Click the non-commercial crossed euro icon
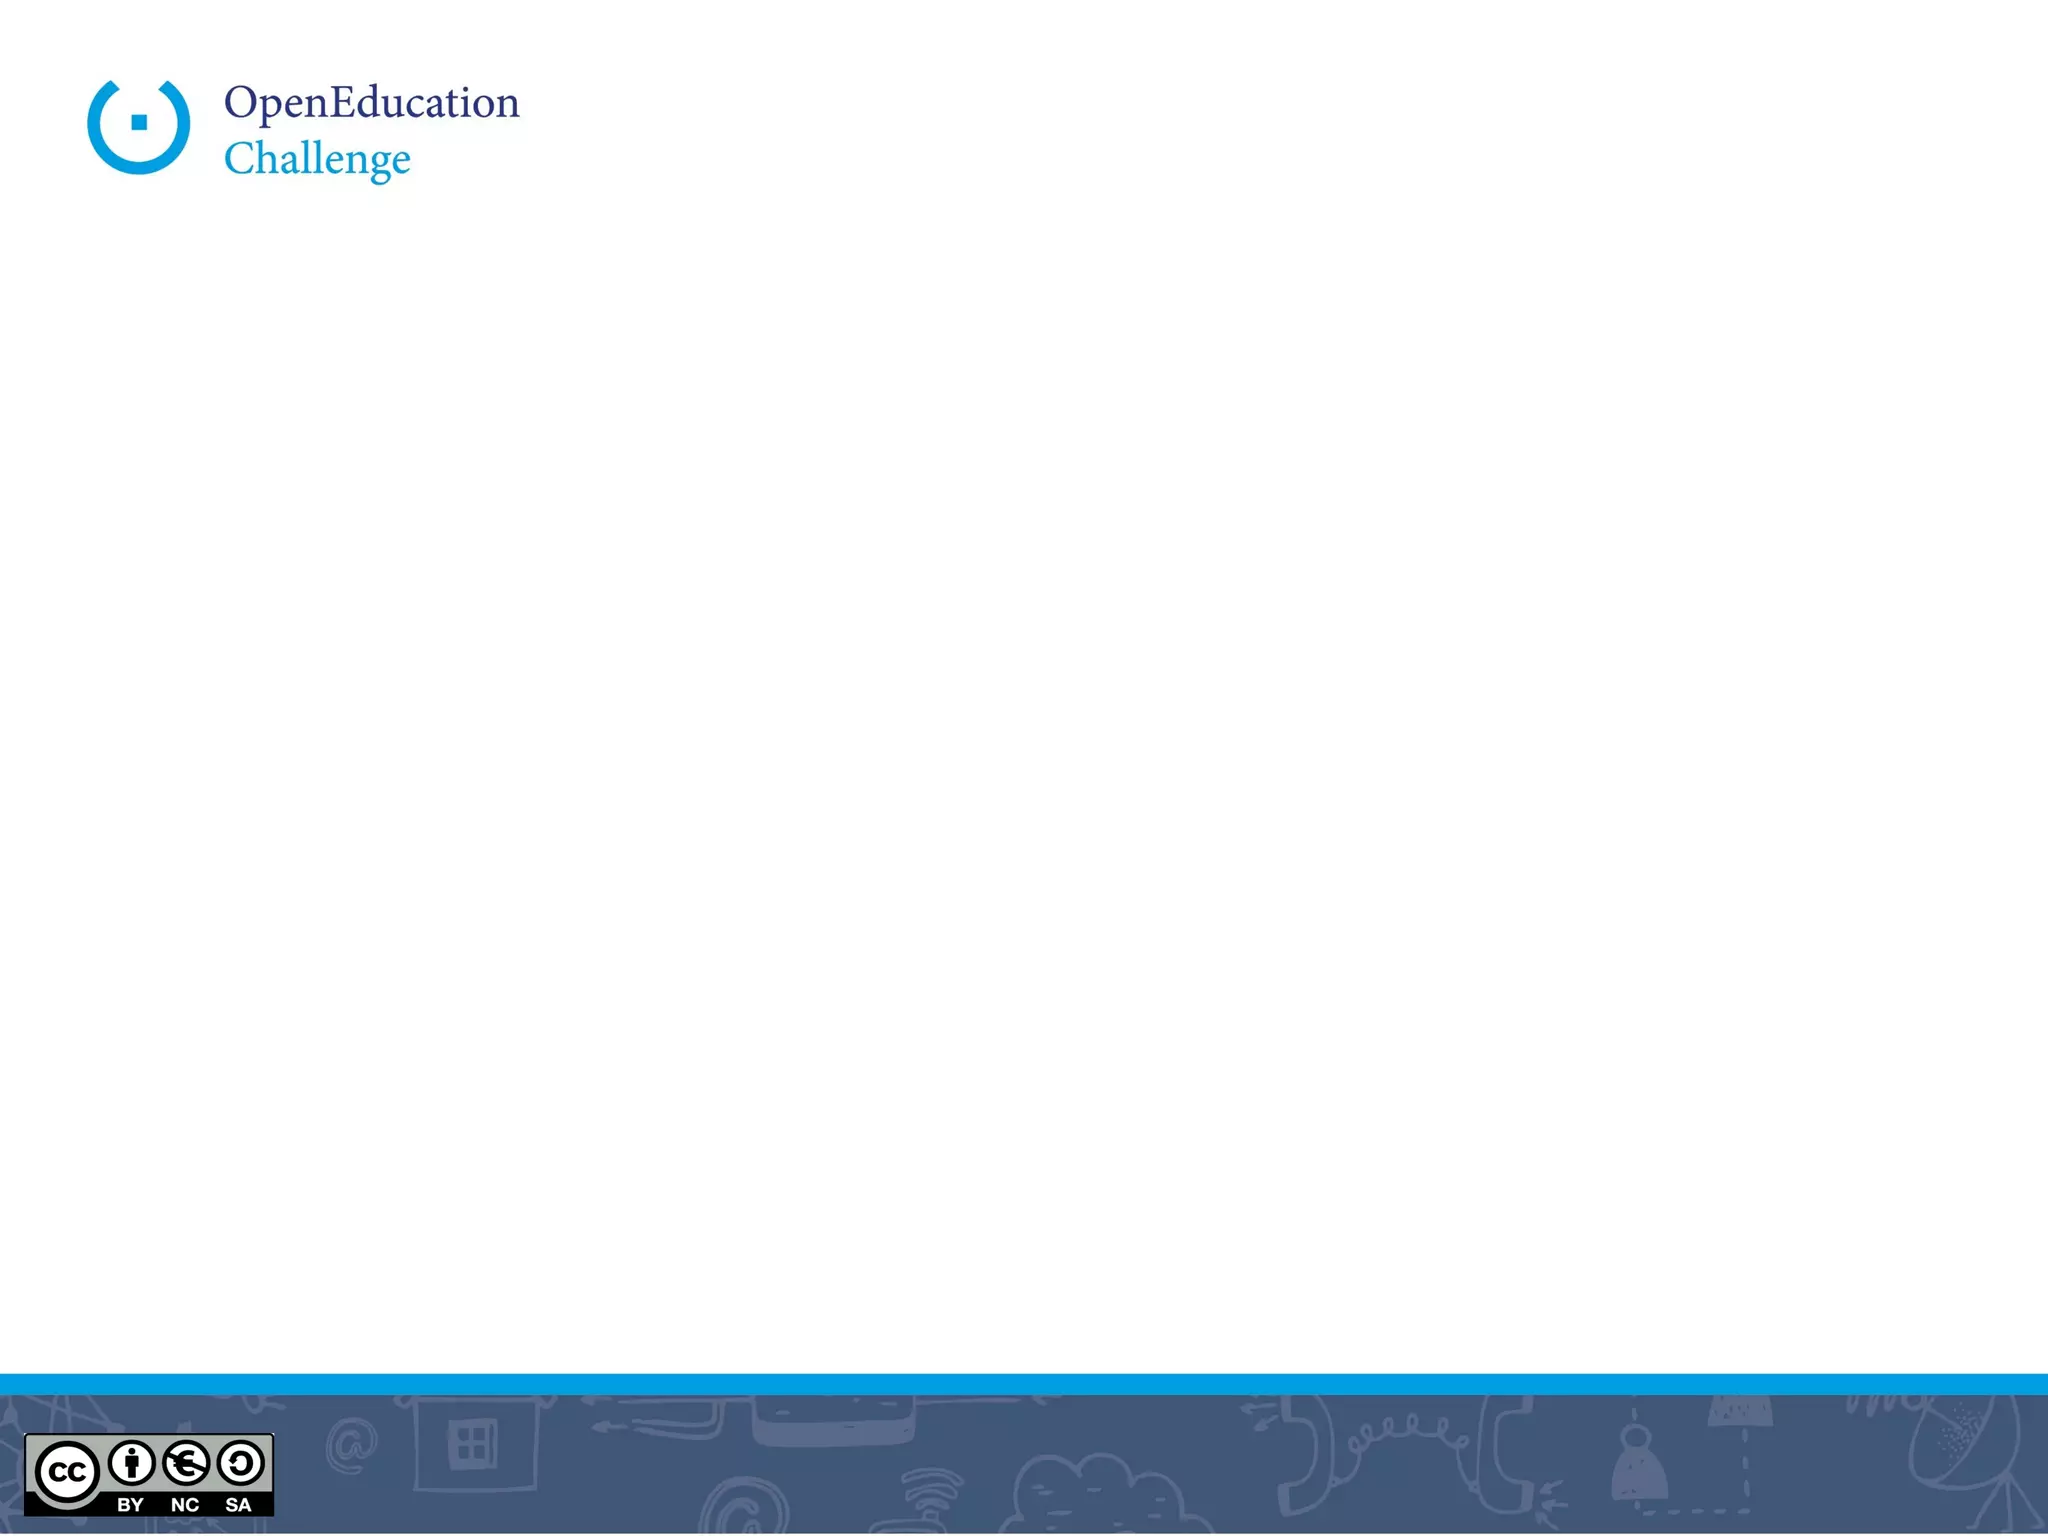The width and height of the screenshot is (2048, 1536). 186,1464
